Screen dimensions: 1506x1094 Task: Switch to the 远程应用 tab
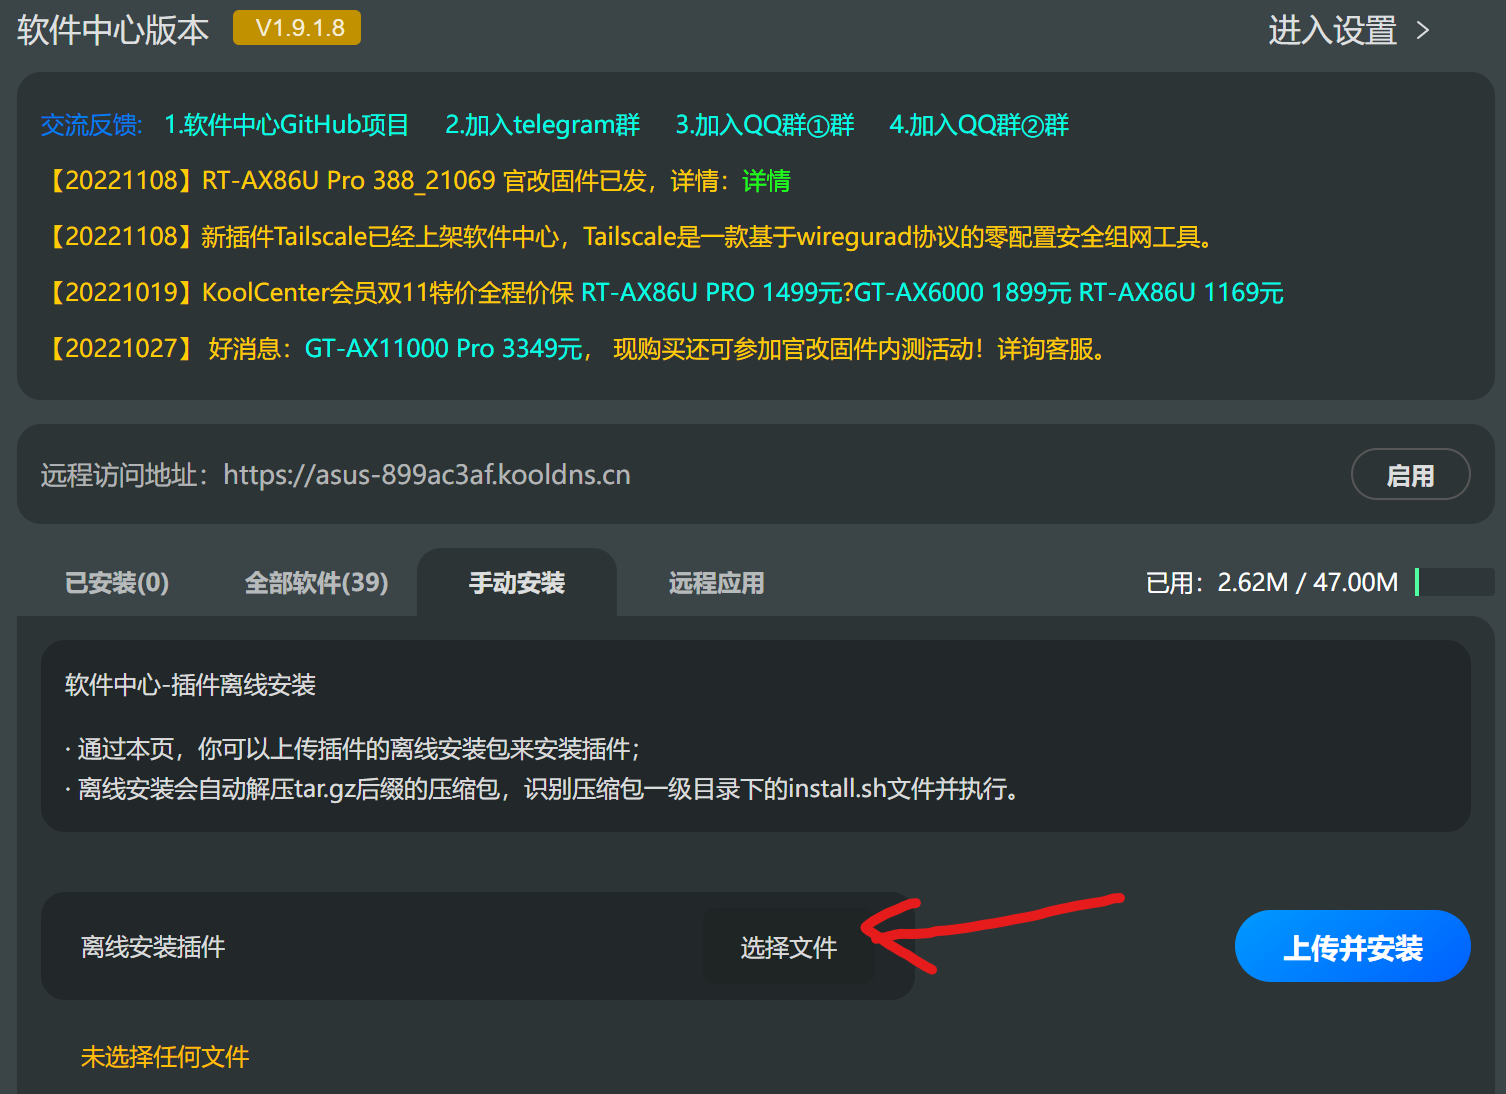716,583
